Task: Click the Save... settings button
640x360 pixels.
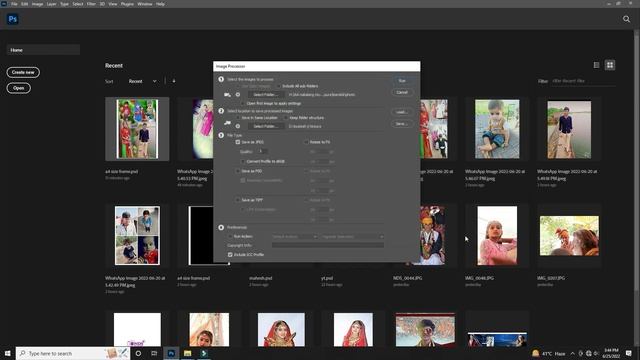Action: [x=402, y=124]
